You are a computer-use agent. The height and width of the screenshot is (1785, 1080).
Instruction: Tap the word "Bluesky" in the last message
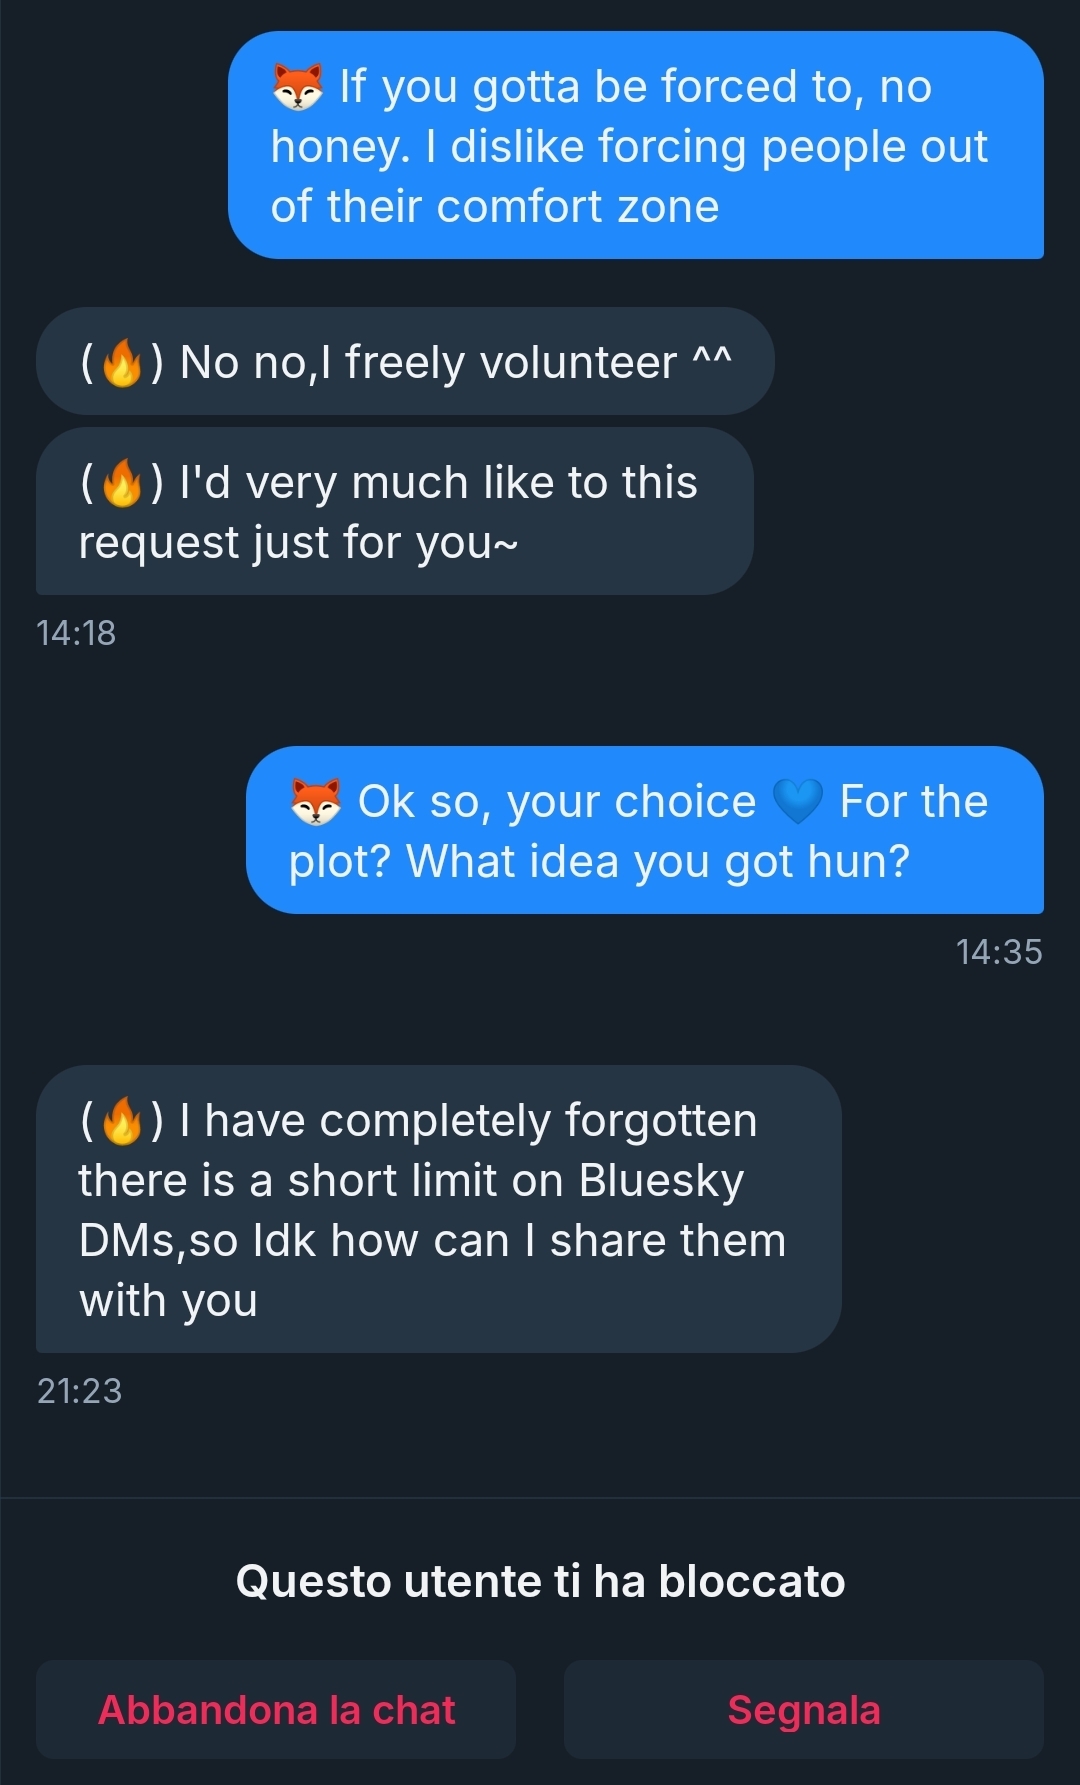(x=661, y=1181)
